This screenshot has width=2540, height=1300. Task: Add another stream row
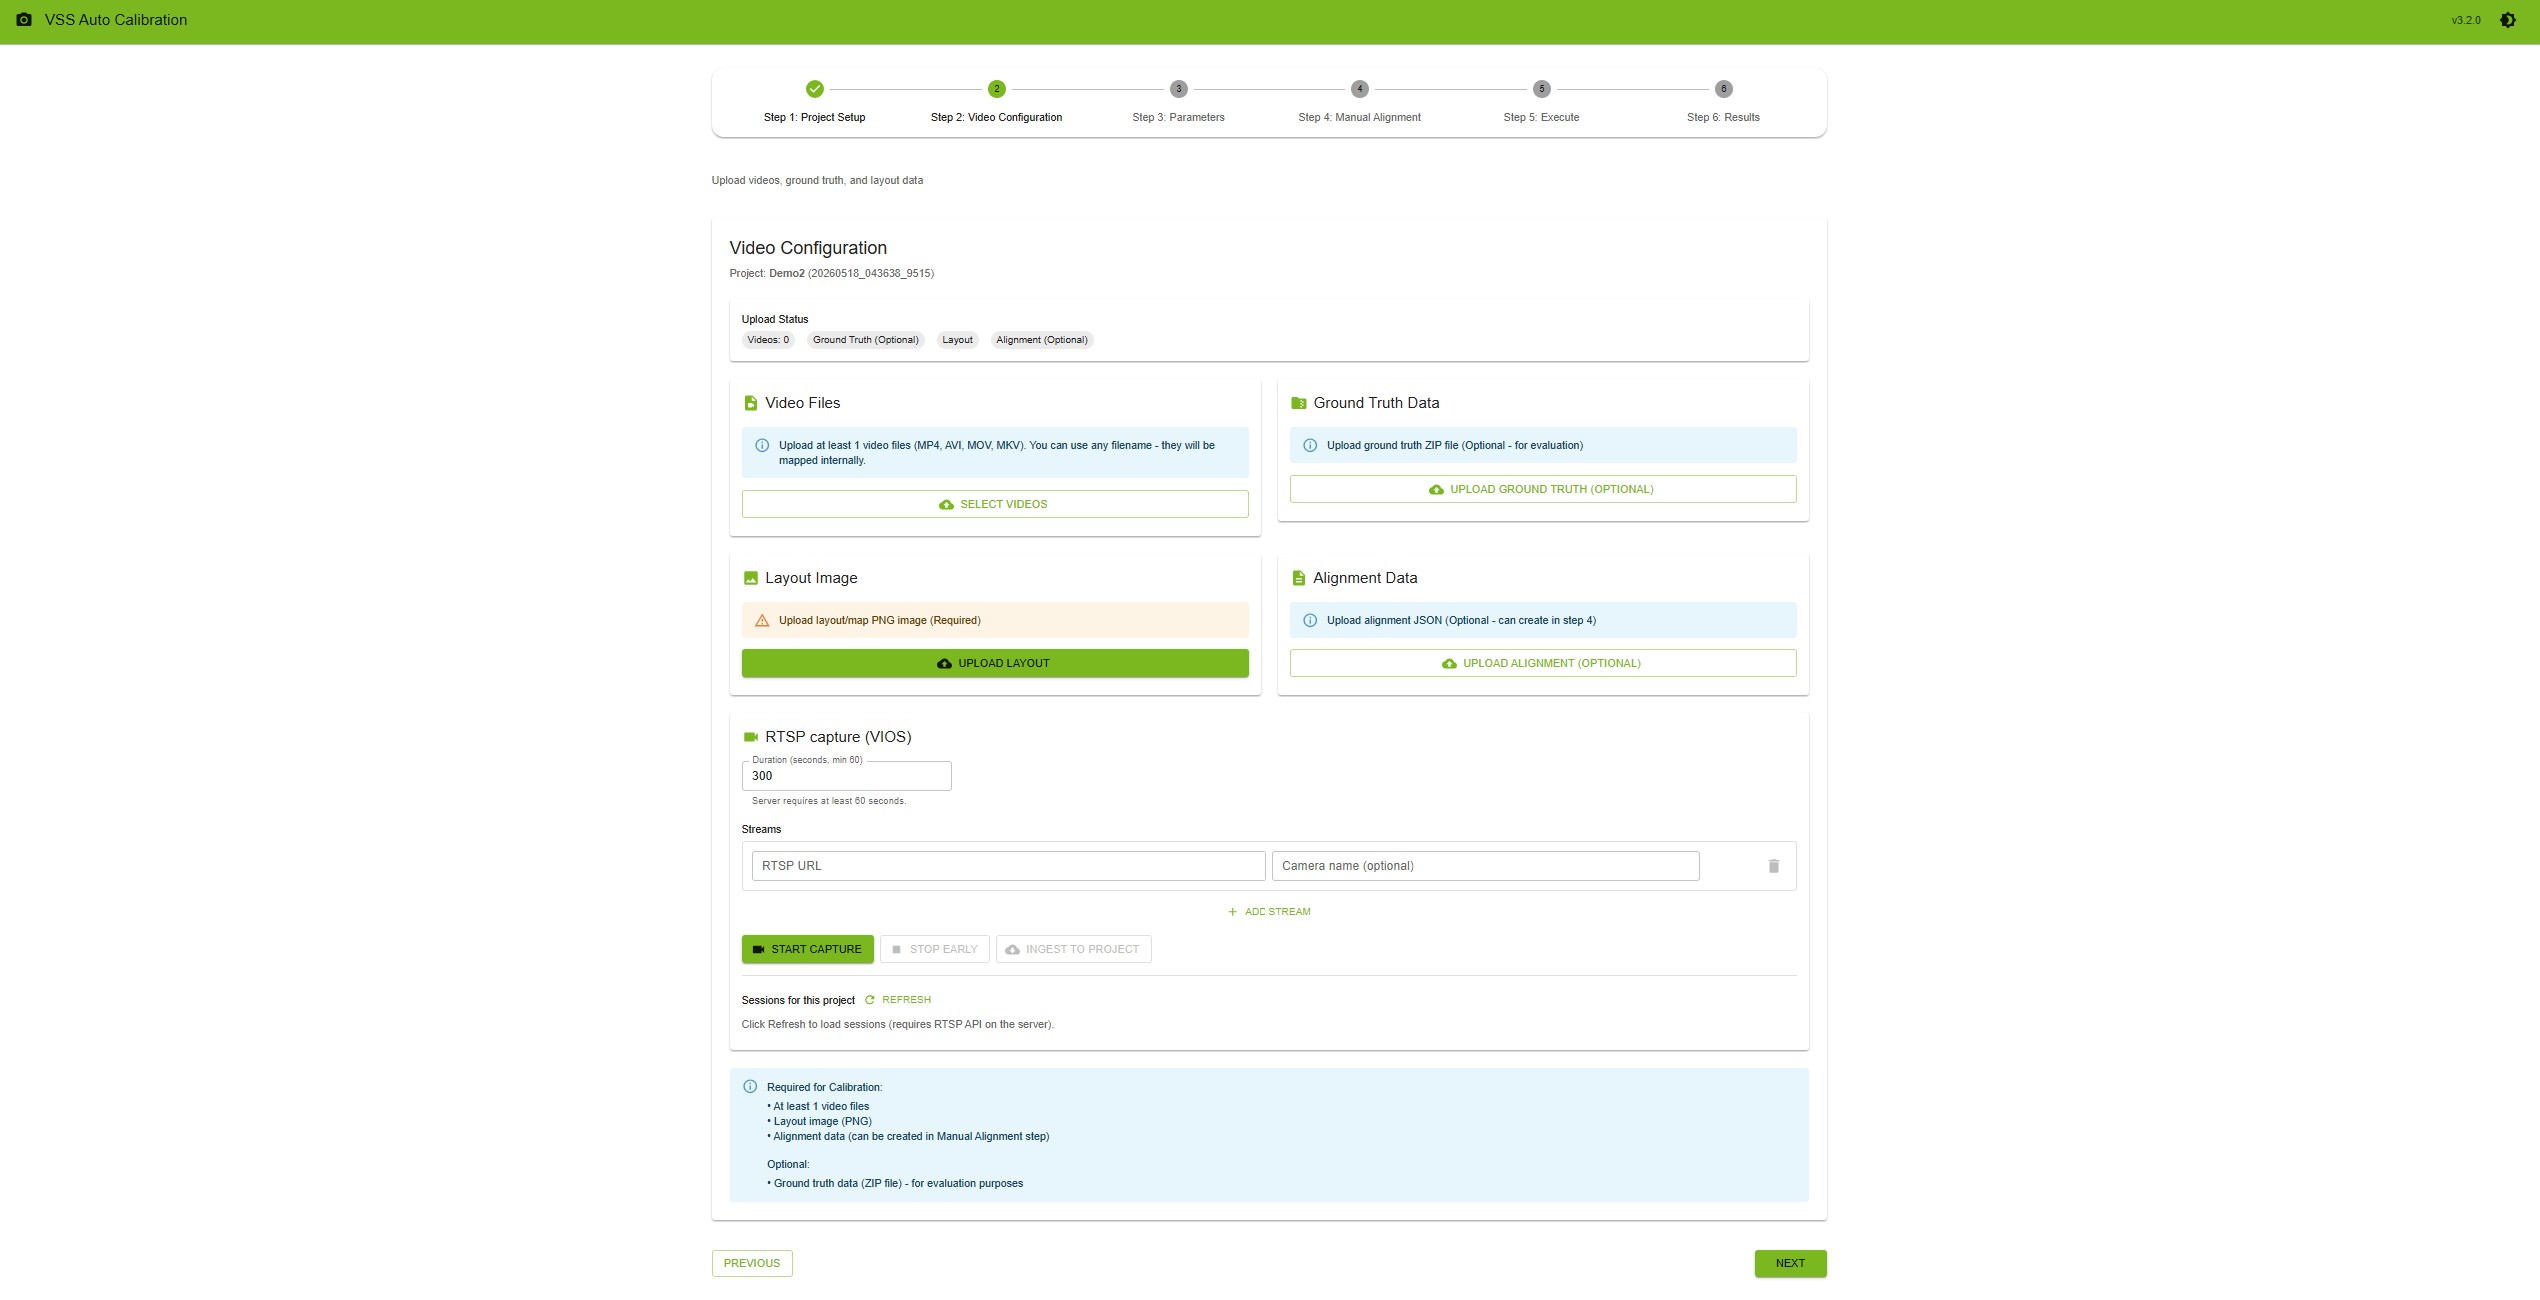[1269, 912]
